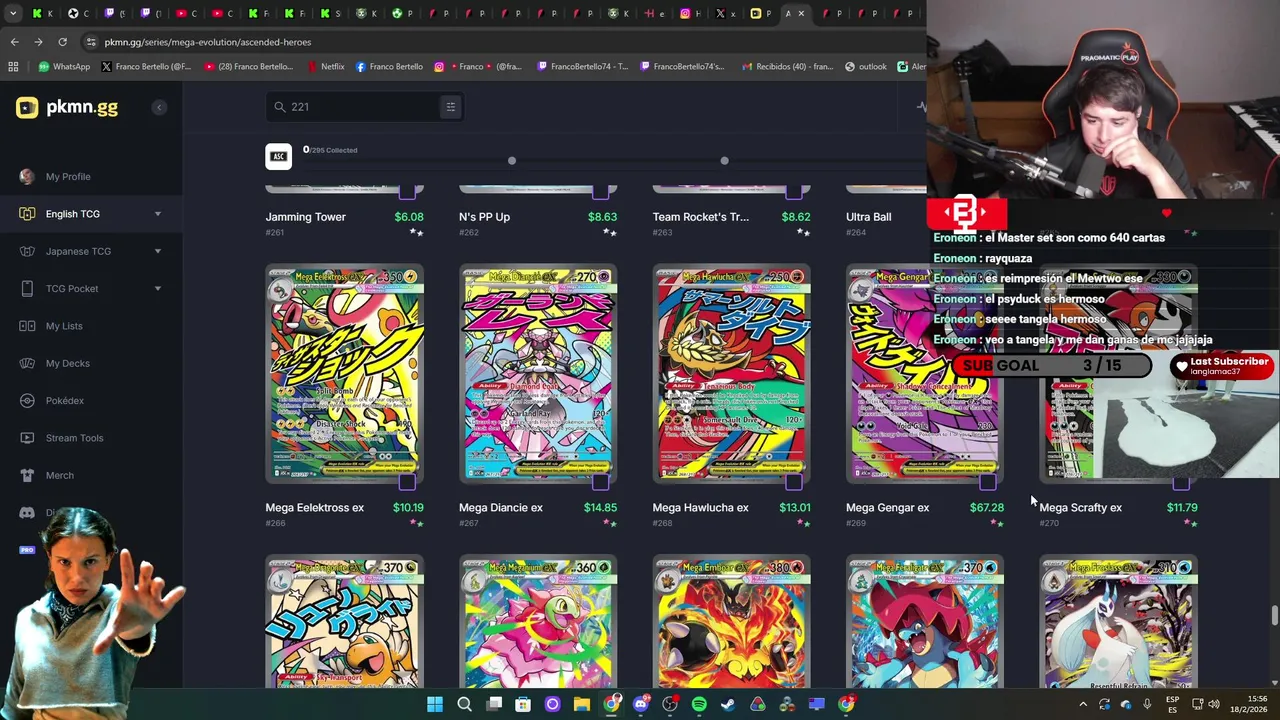This screenshot has width=1280, height=720.
Task: Tick the N's PP Up collected checkbox
Action: click(x=600, y=191)
